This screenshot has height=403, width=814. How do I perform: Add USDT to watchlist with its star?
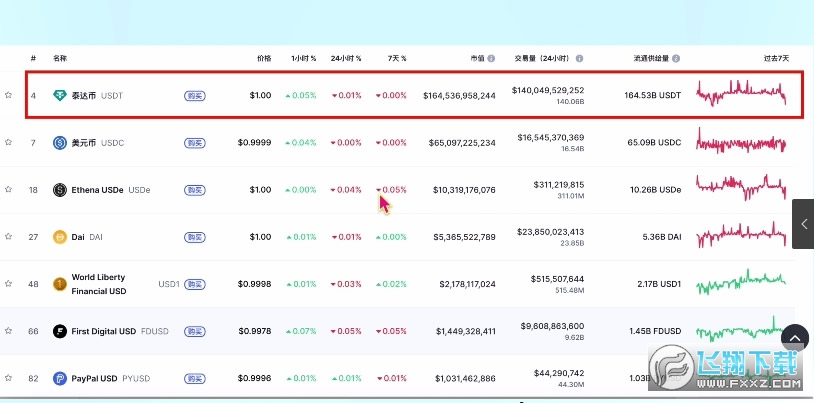[9, 96]
